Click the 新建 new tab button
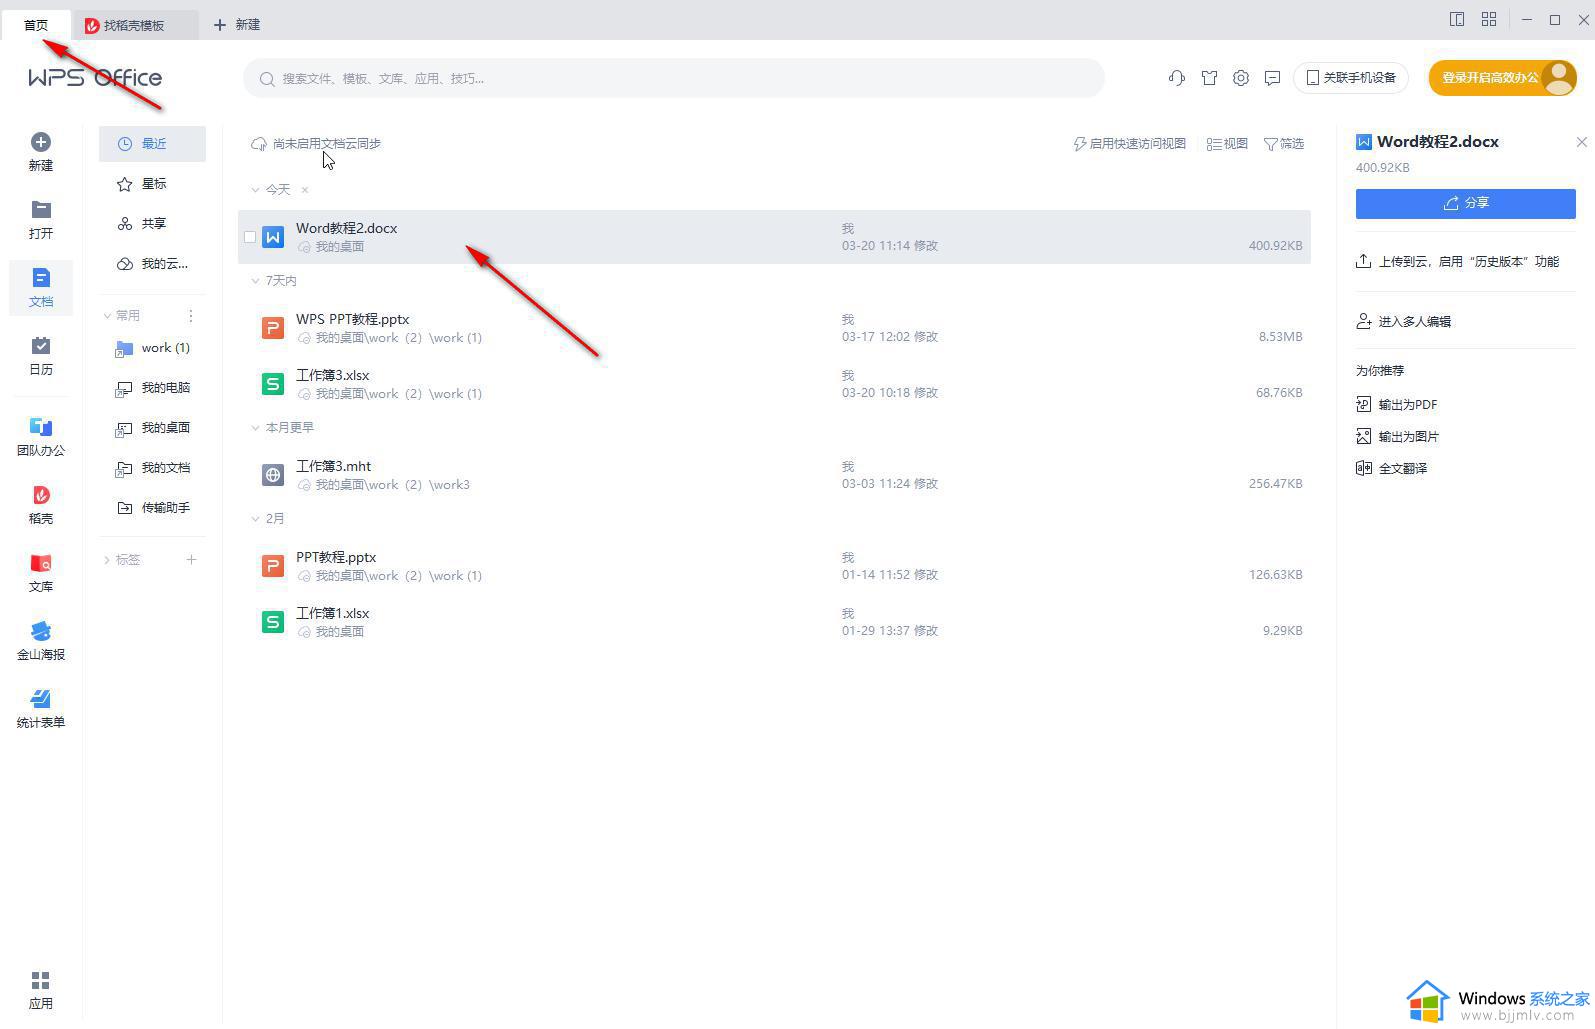The width and height of the screenshot is (1595, 1029). pos(237,25)
